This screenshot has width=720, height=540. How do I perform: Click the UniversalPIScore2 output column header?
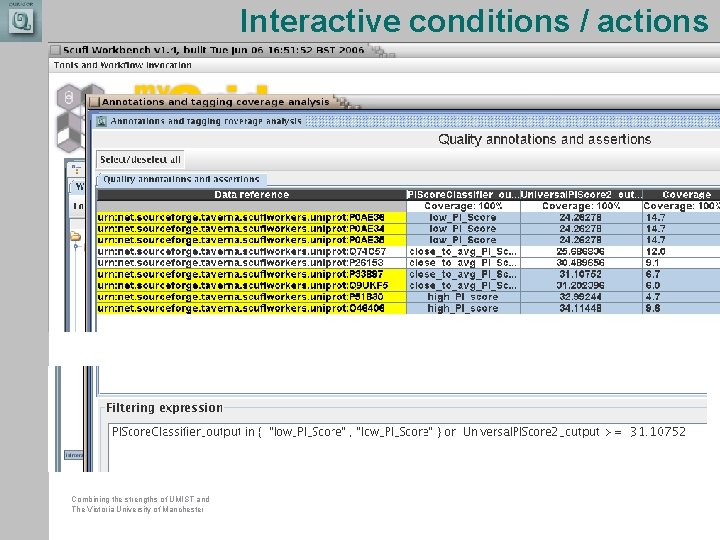tap(581, 195)
